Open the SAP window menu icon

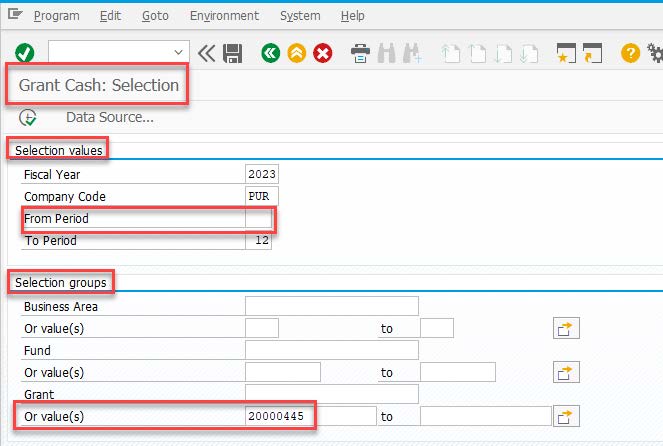coord(15,15)
